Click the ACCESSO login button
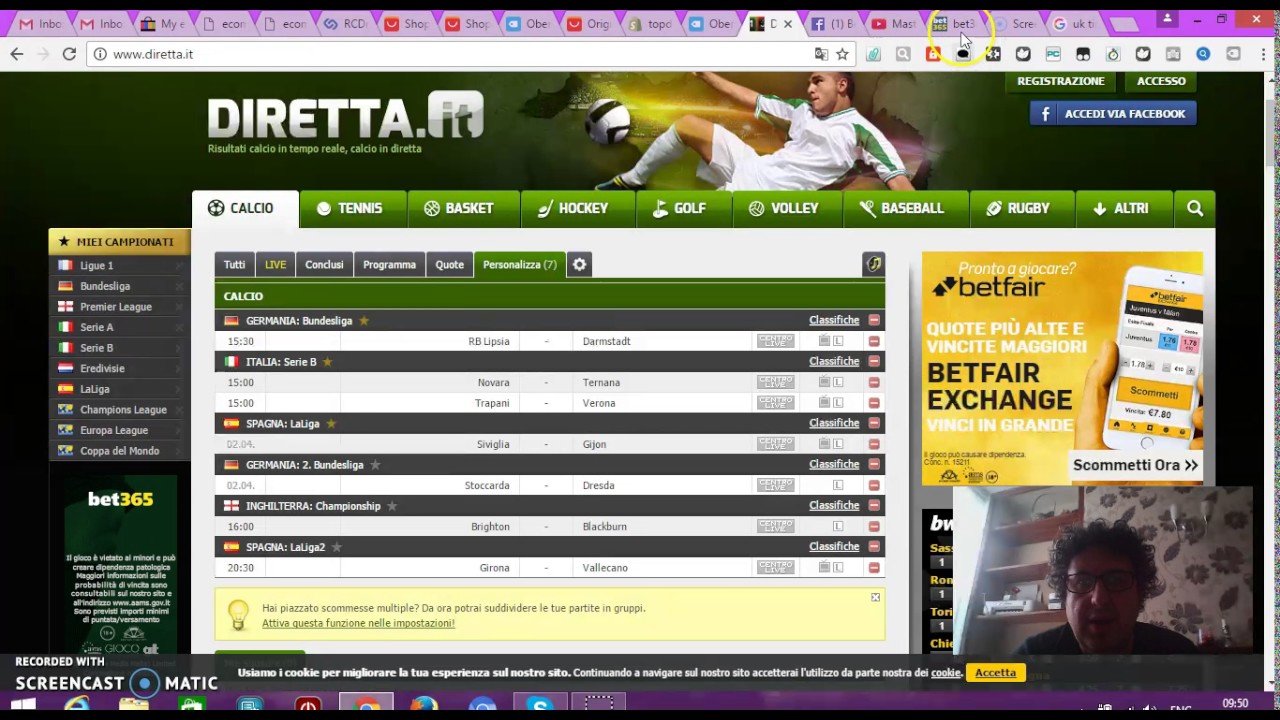 [x=1161, y=81]
